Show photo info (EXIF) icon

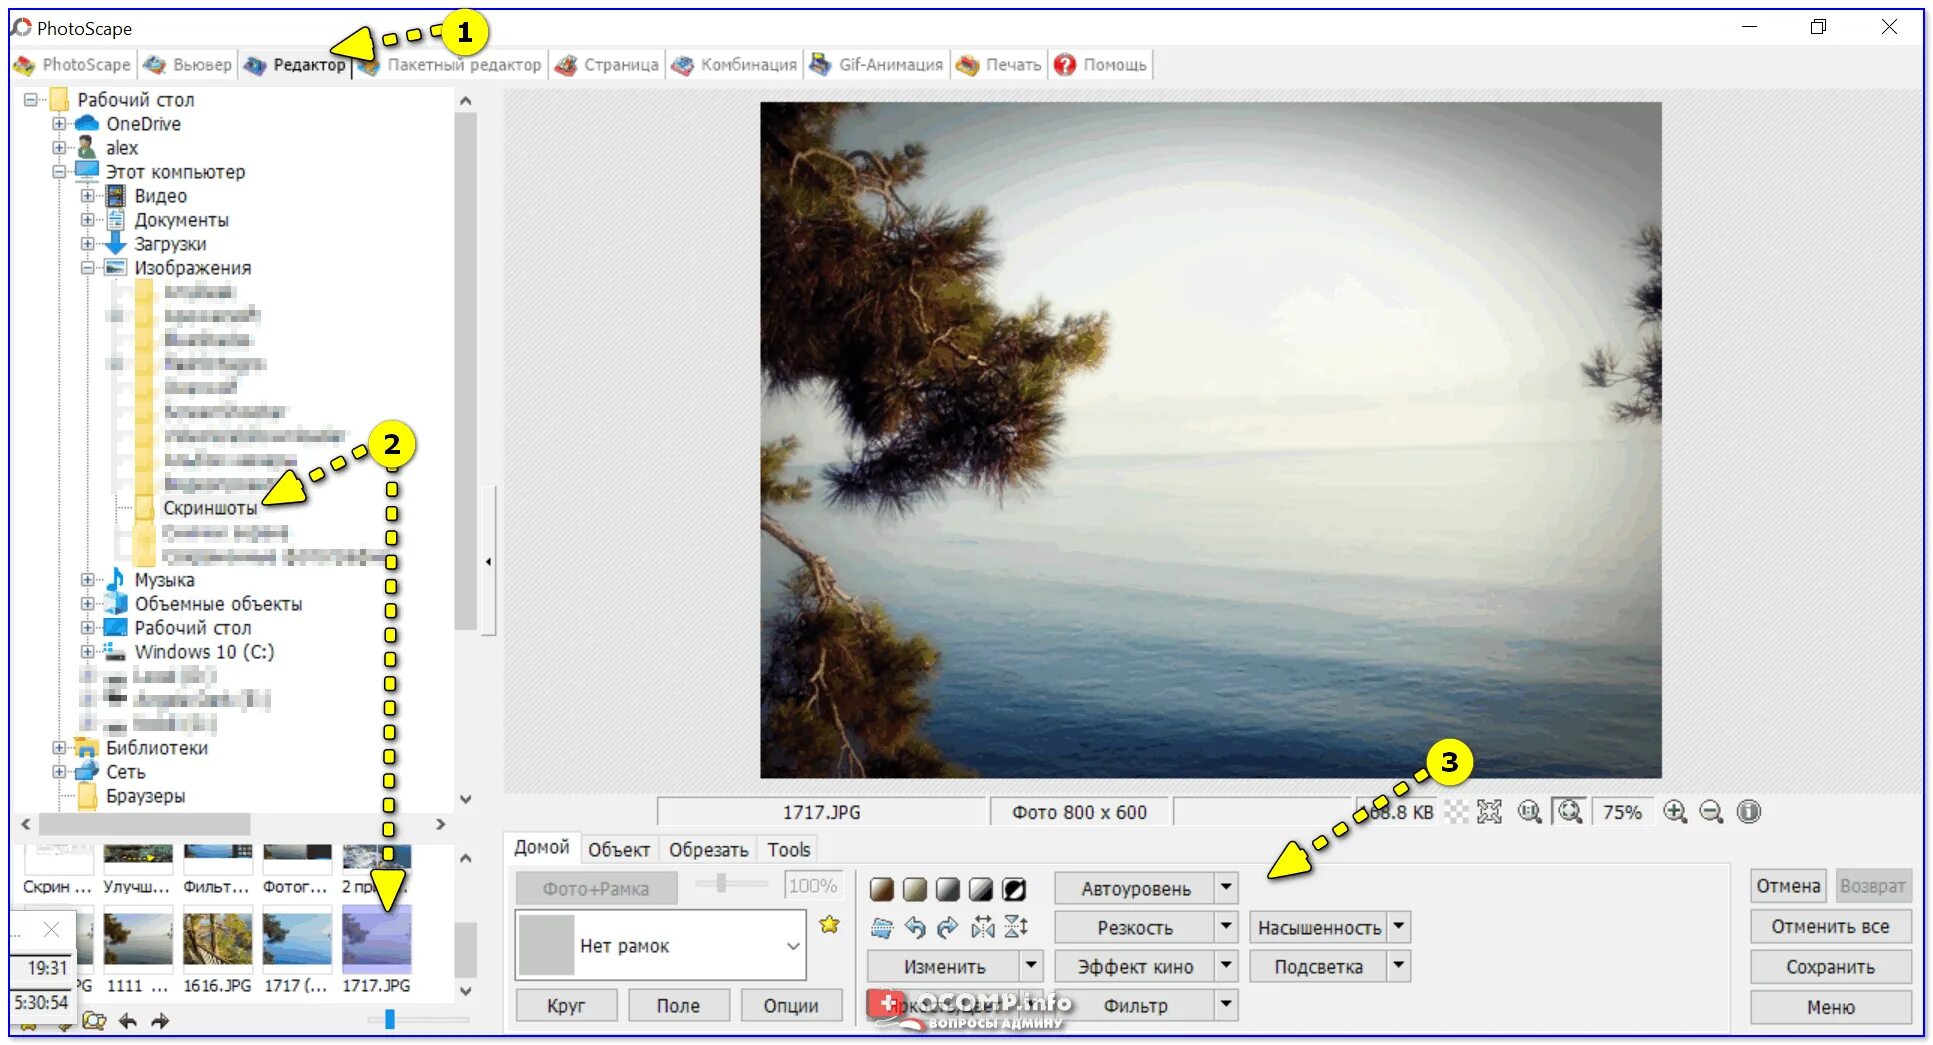(x=1748, y=812)
